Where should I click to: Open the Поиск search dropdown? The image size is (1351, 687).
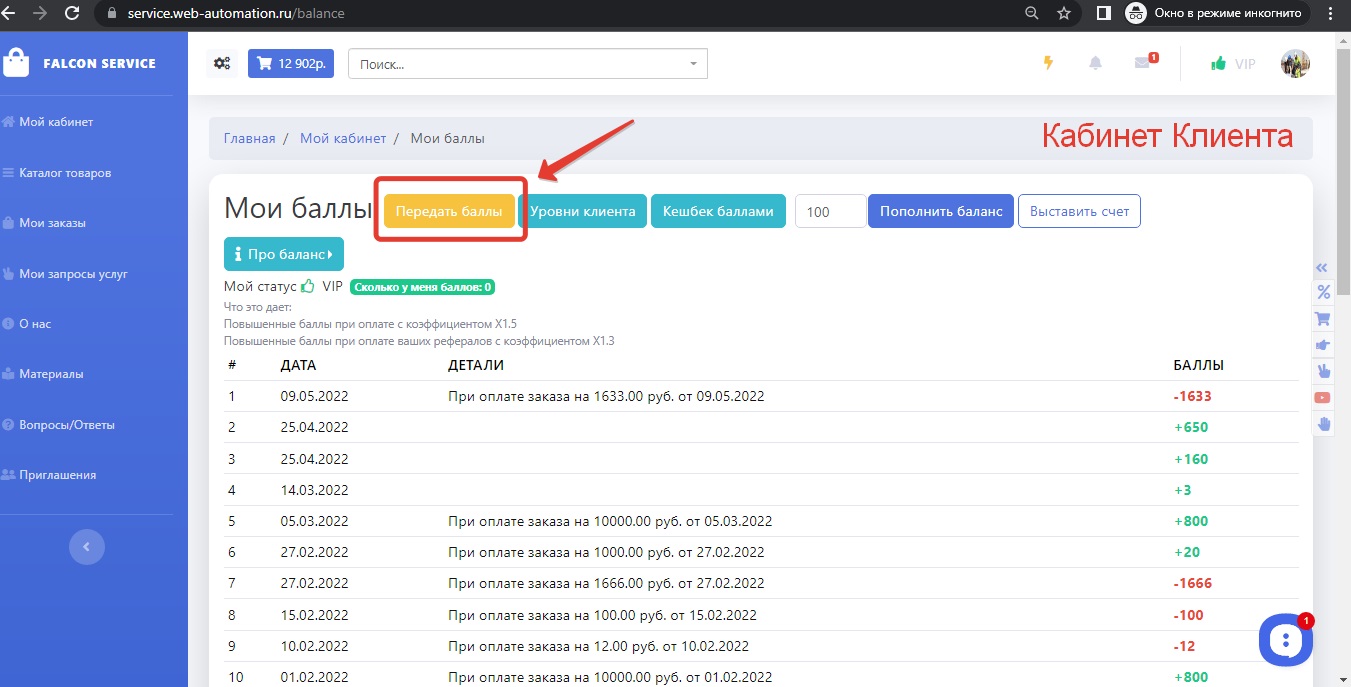point(527,64)
